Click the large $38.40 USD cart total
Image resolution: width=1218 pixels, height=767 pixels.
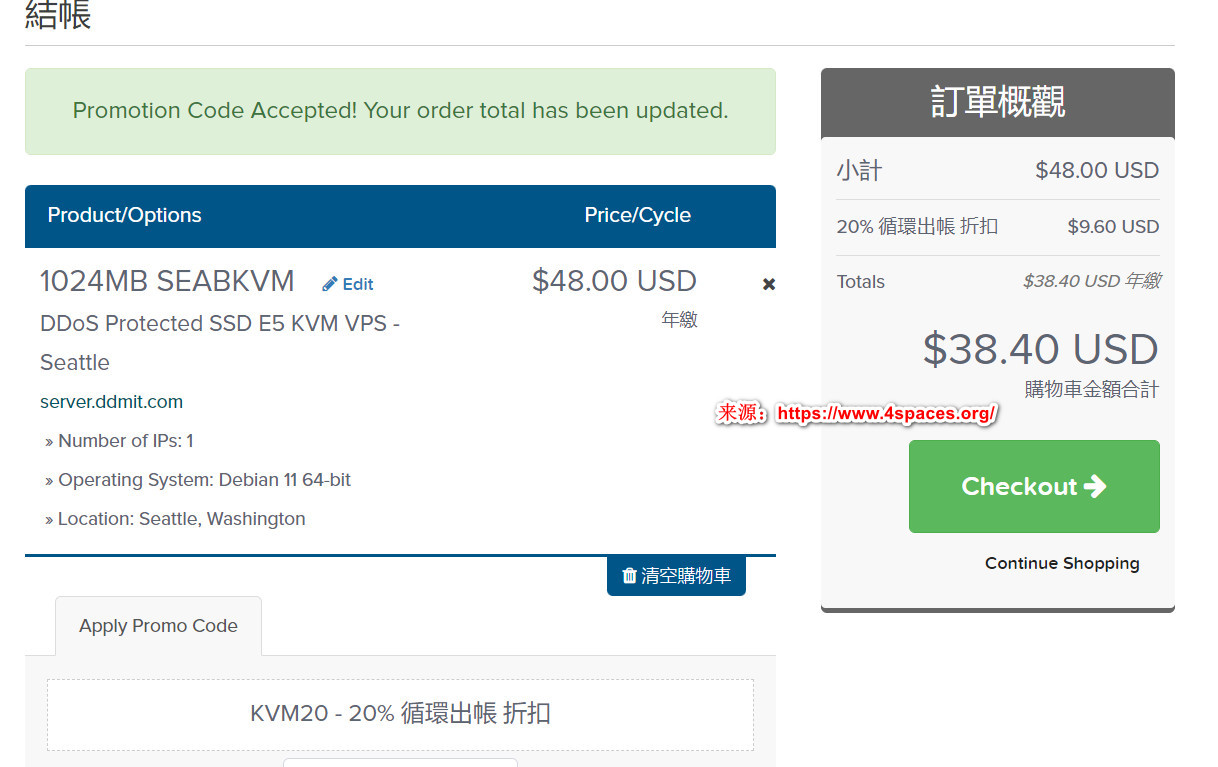pos(1040,349)
